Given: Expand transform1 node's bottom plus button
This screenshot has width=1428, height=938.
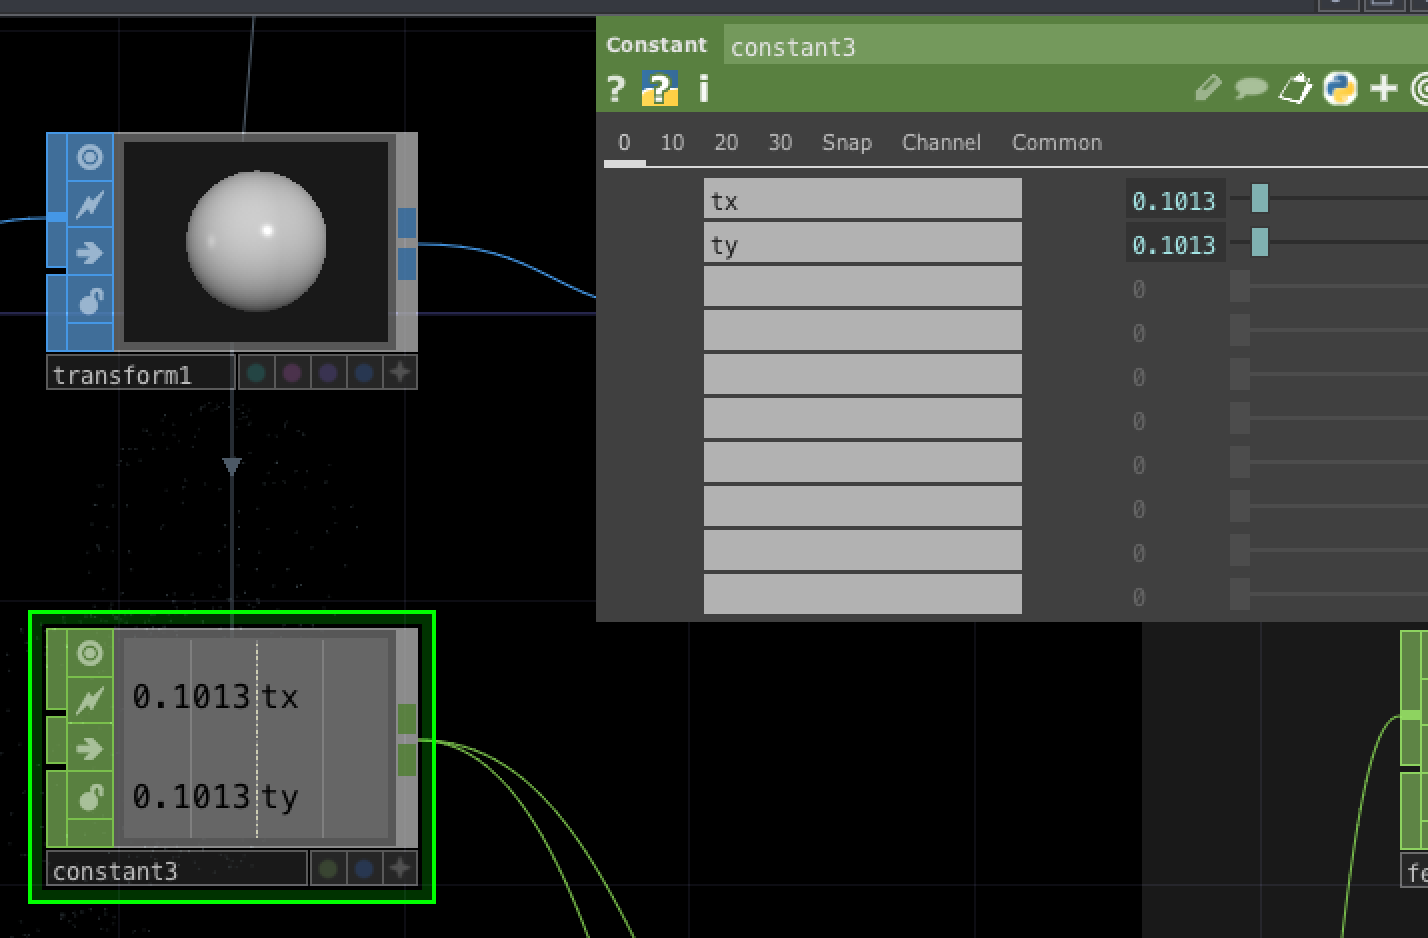Looking at the screenshot, I should point(400,373).
